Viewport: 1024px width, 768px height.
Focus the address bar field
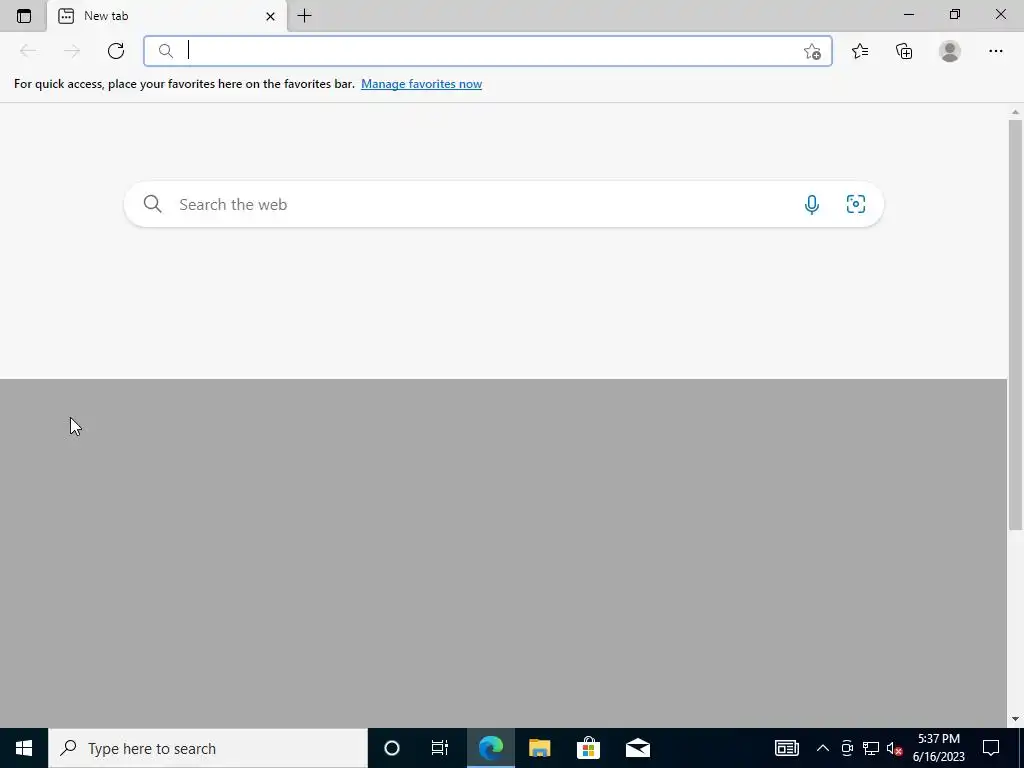coord(487,51)
